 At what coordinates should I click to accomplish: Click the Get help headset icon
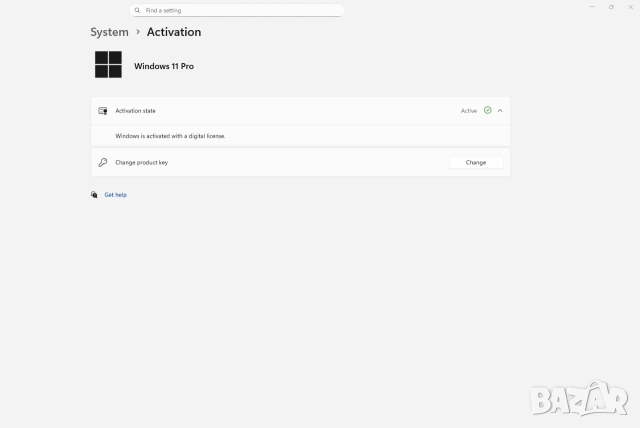click(94, 195)
